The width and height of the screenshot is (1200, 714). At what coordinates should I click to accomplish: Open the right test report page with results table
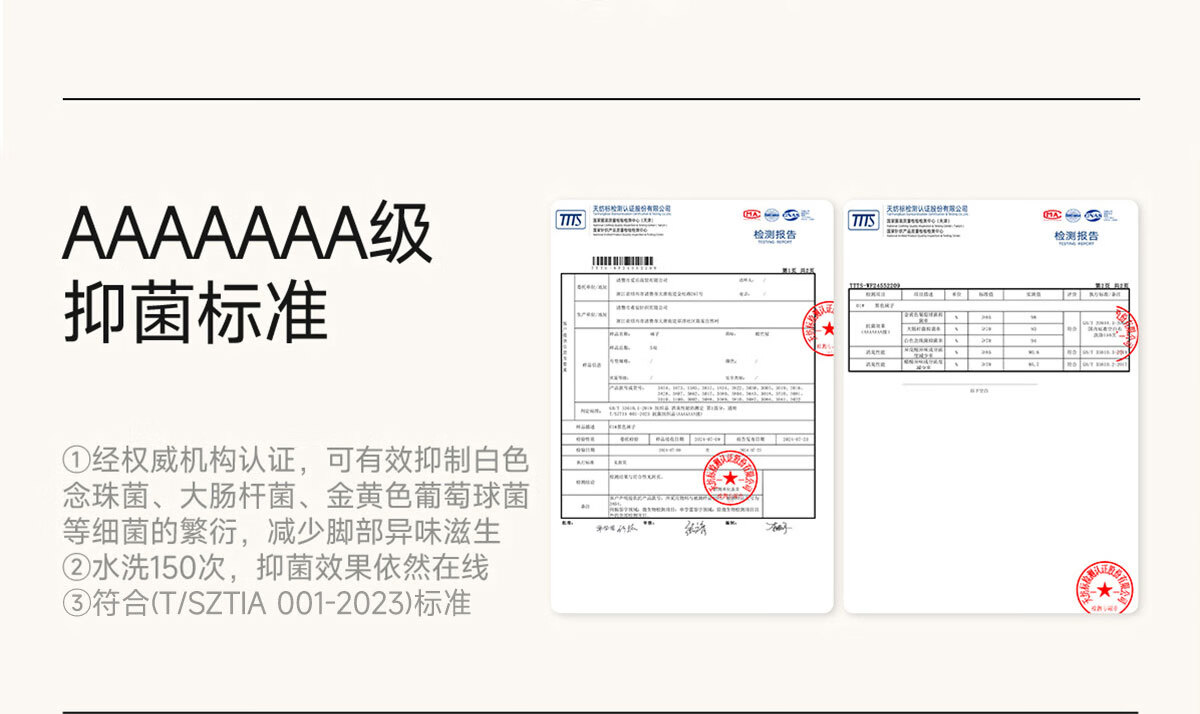[990, 406]
